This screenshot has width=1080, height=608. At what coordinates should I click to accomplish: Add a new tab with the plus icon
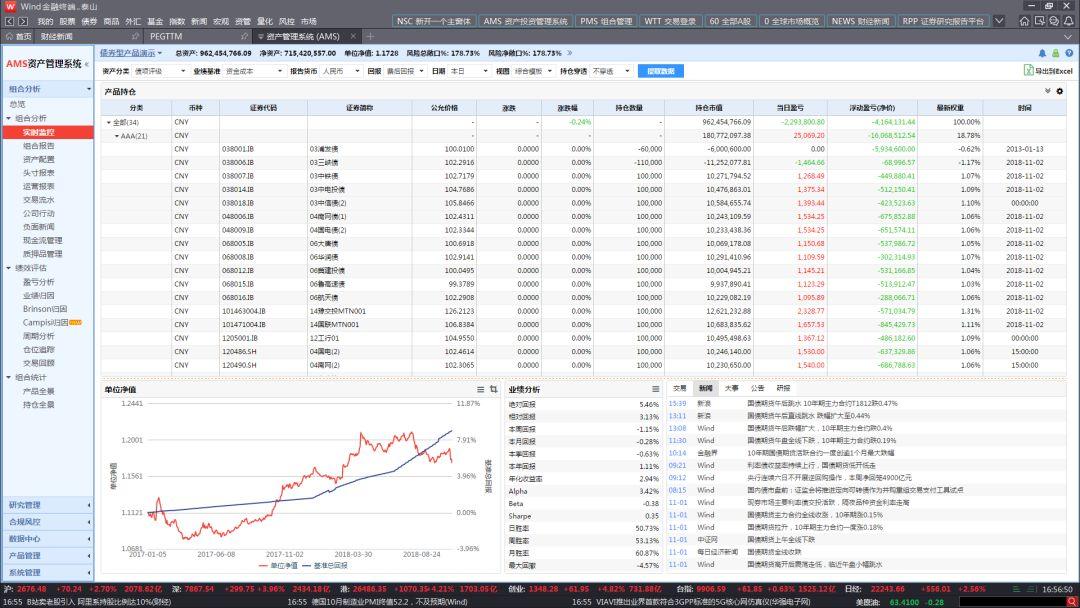coord(371,37)
